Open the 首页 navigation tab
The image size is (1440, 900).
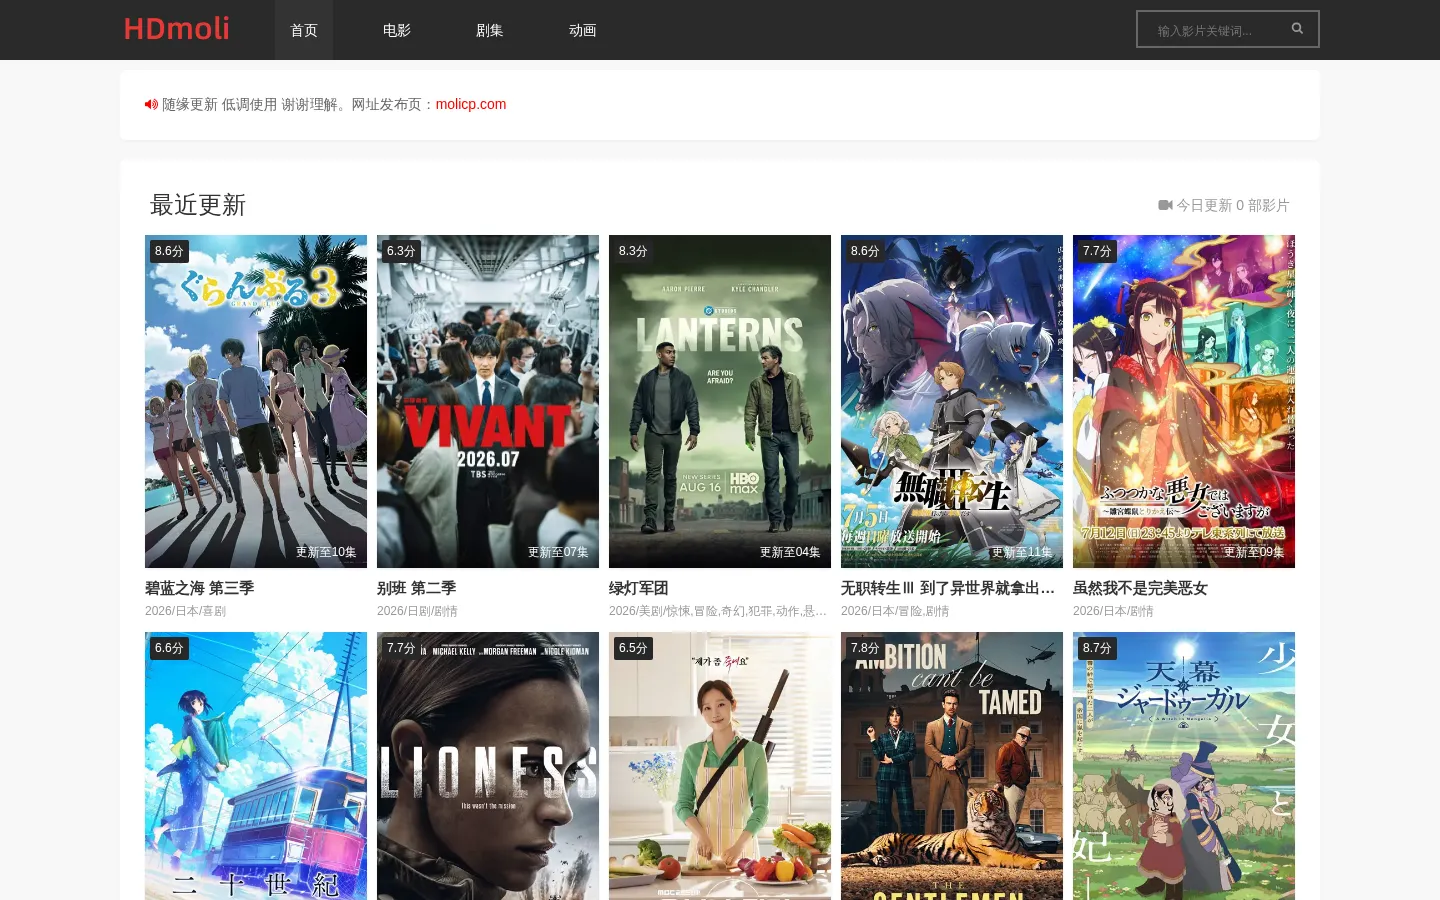pos(304,30)
